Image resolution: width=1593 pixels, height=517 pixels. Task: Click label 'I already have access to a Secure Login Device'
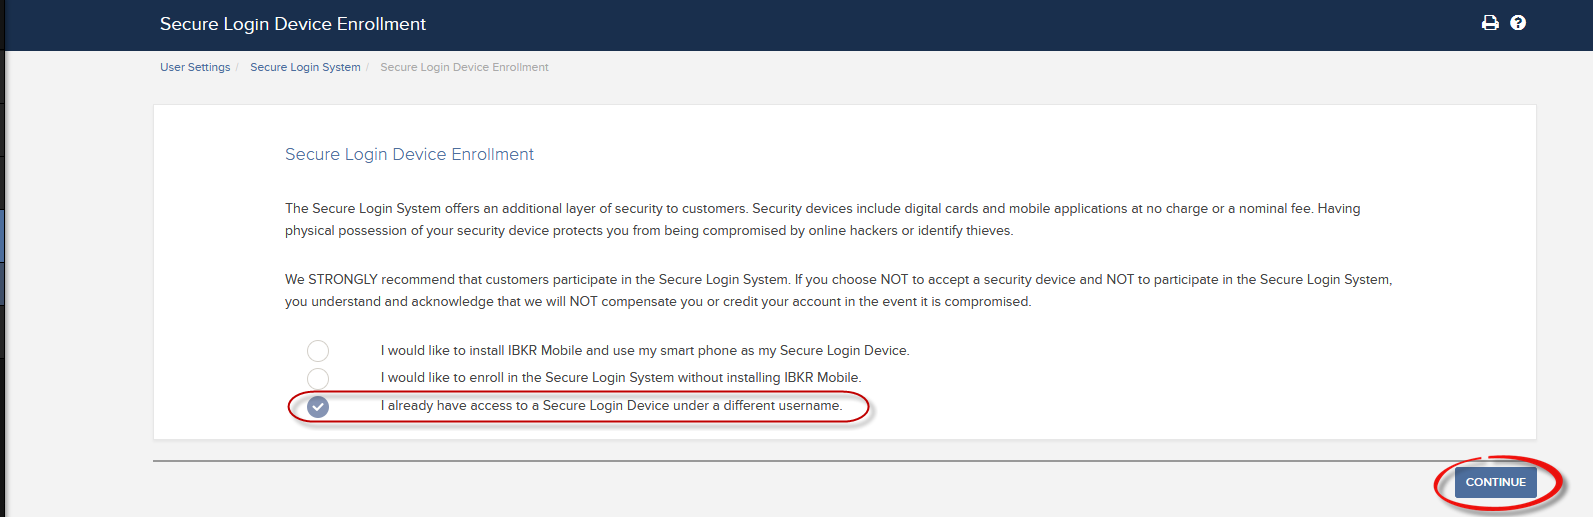[x=611, y=406]
